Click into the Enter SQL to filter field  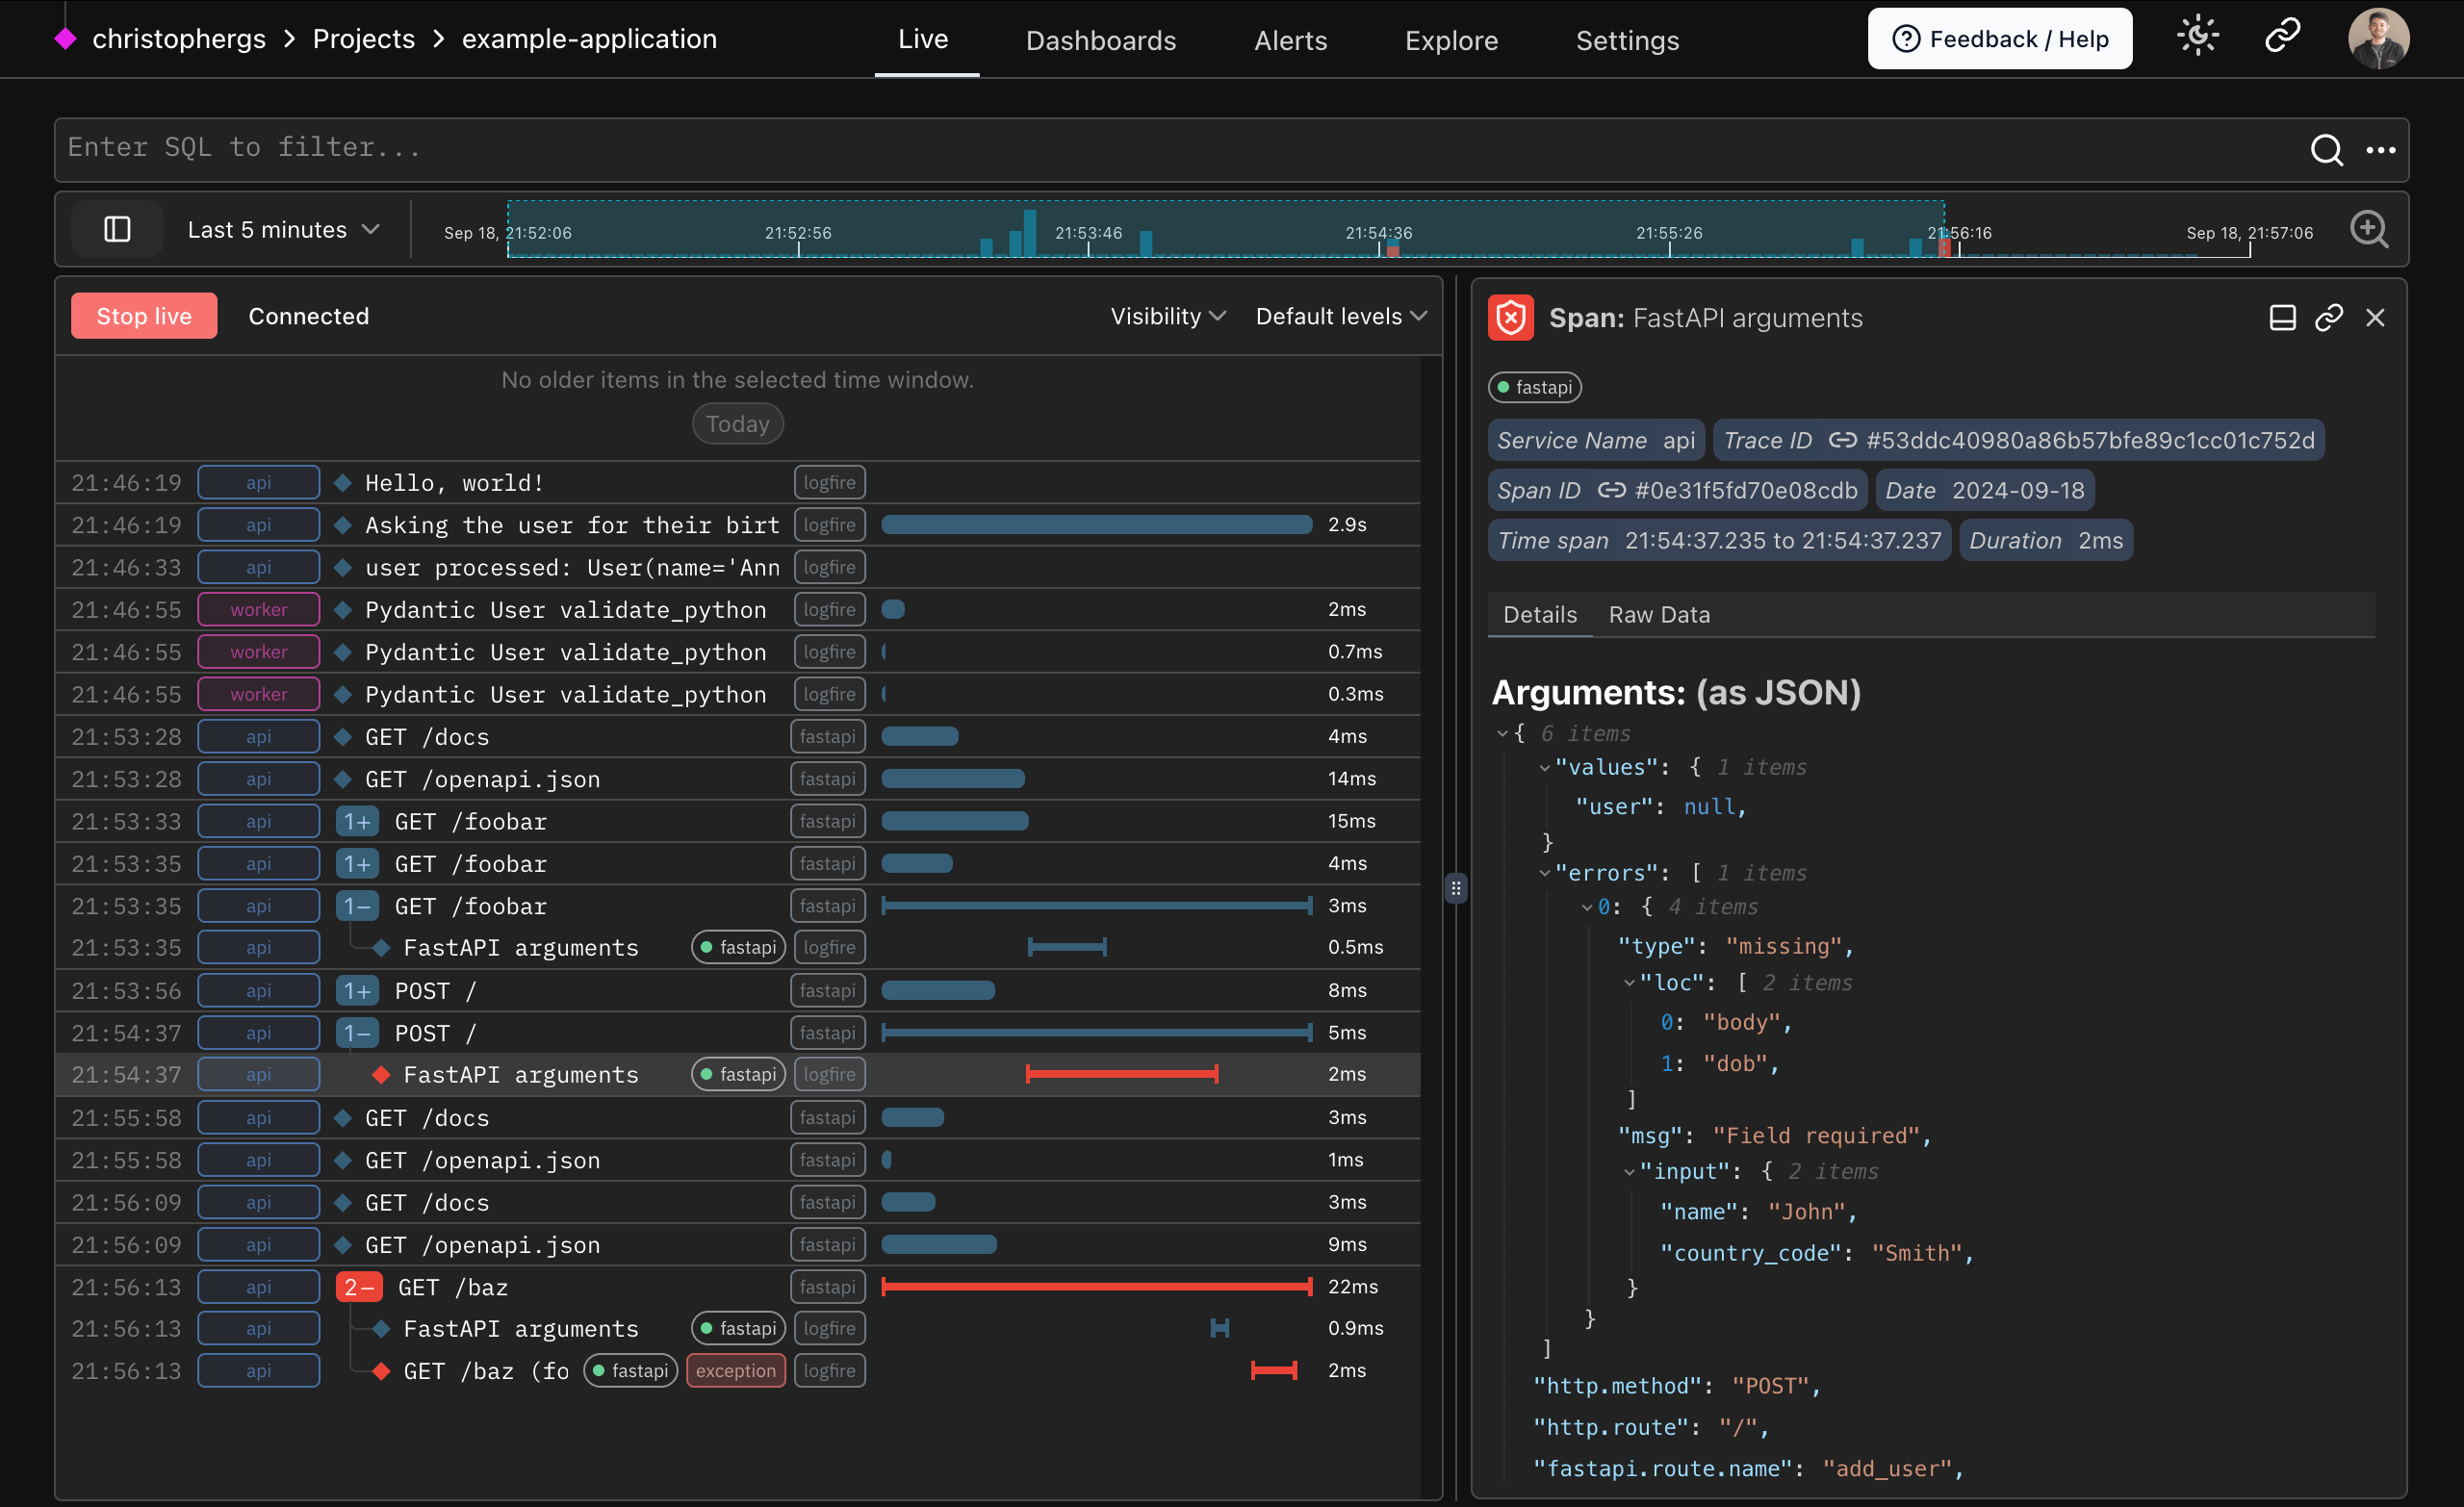point(600,148)
